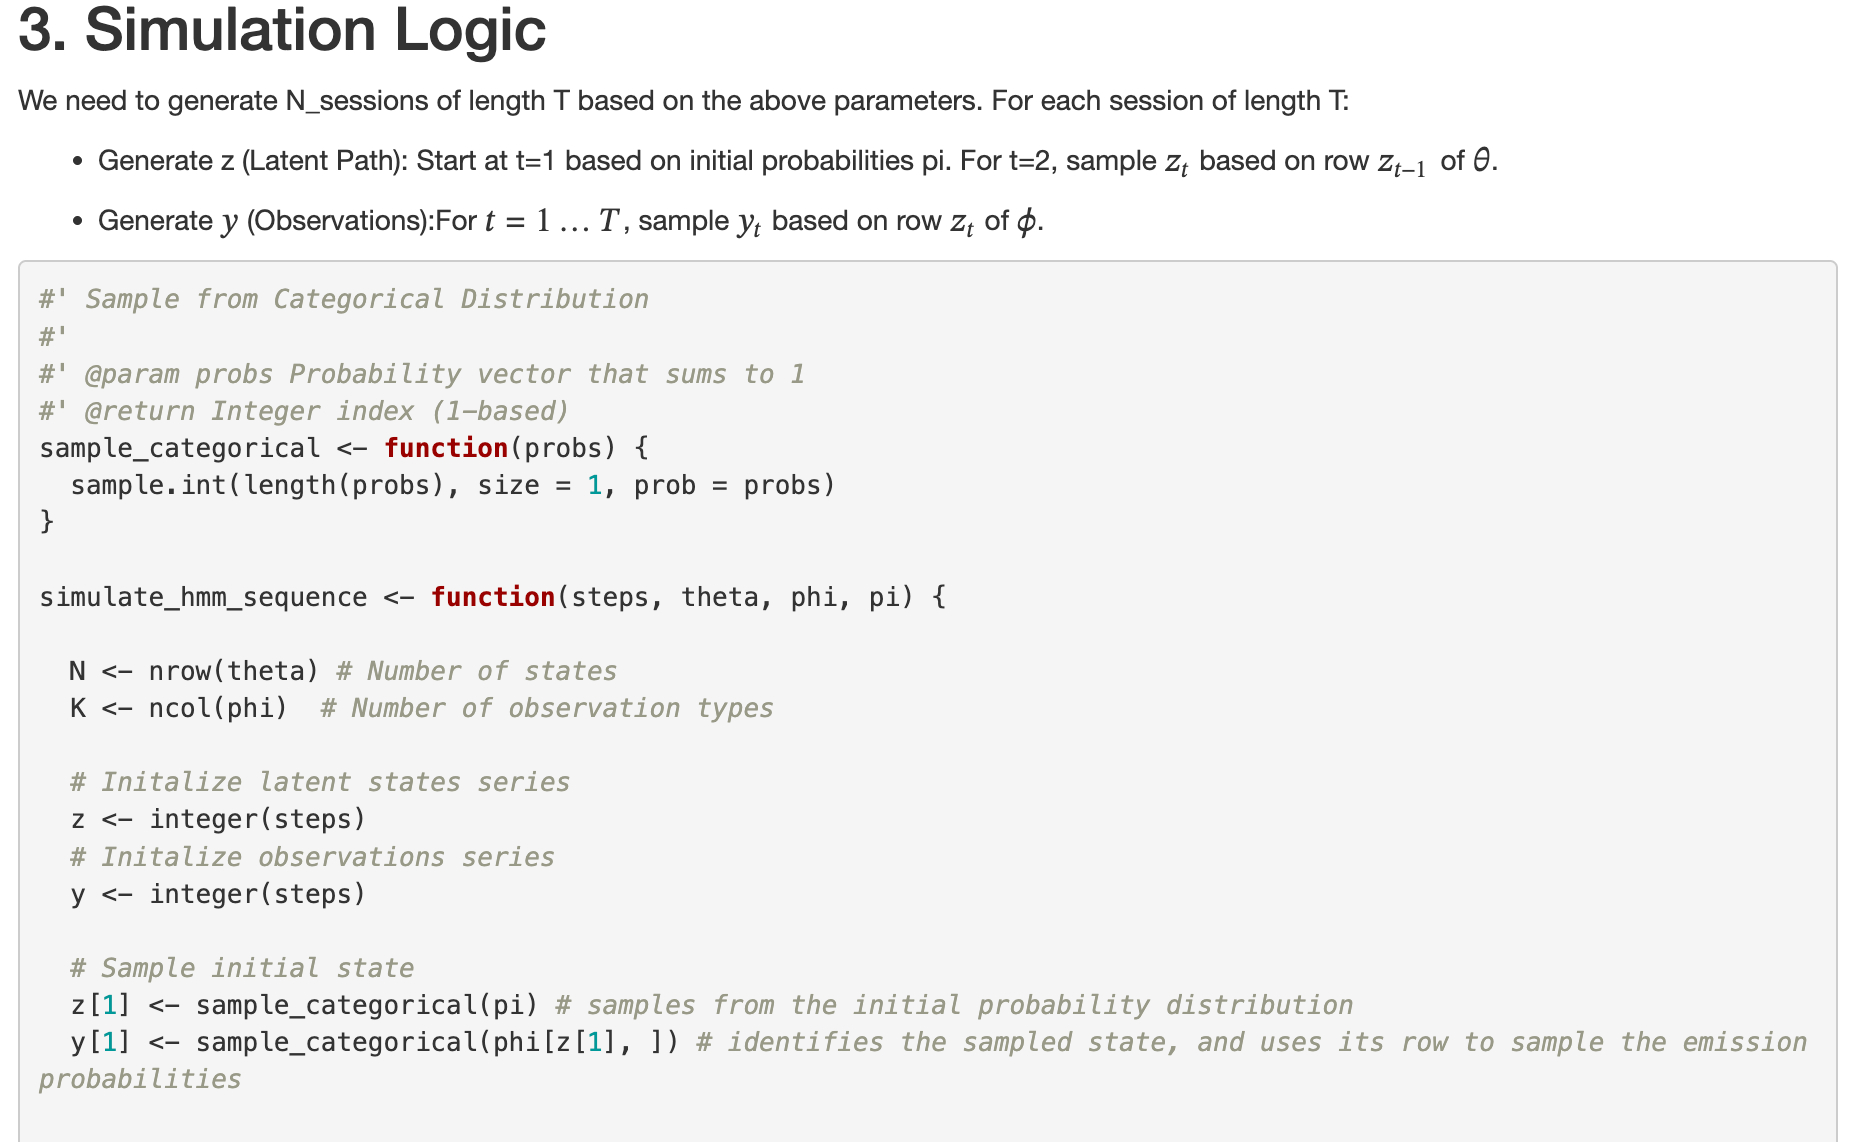This screenshot has height=1142, width=1870.
Task: Click the "y <- integer(steps)" line
Action: 218,894
